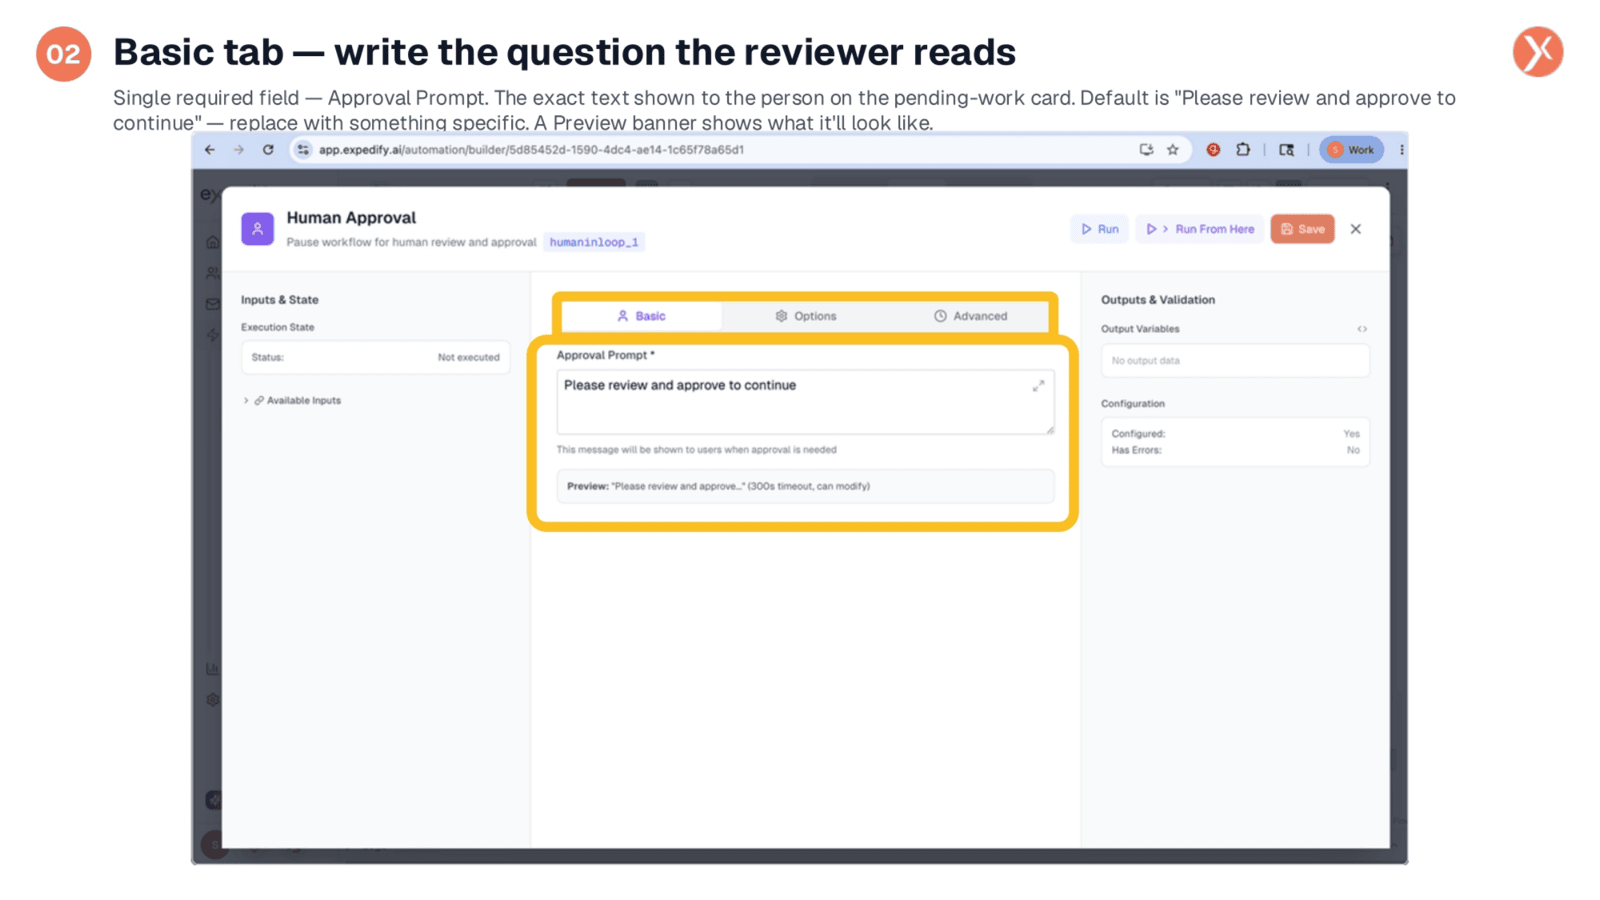Open the tab search icon

click(1287, 150)
